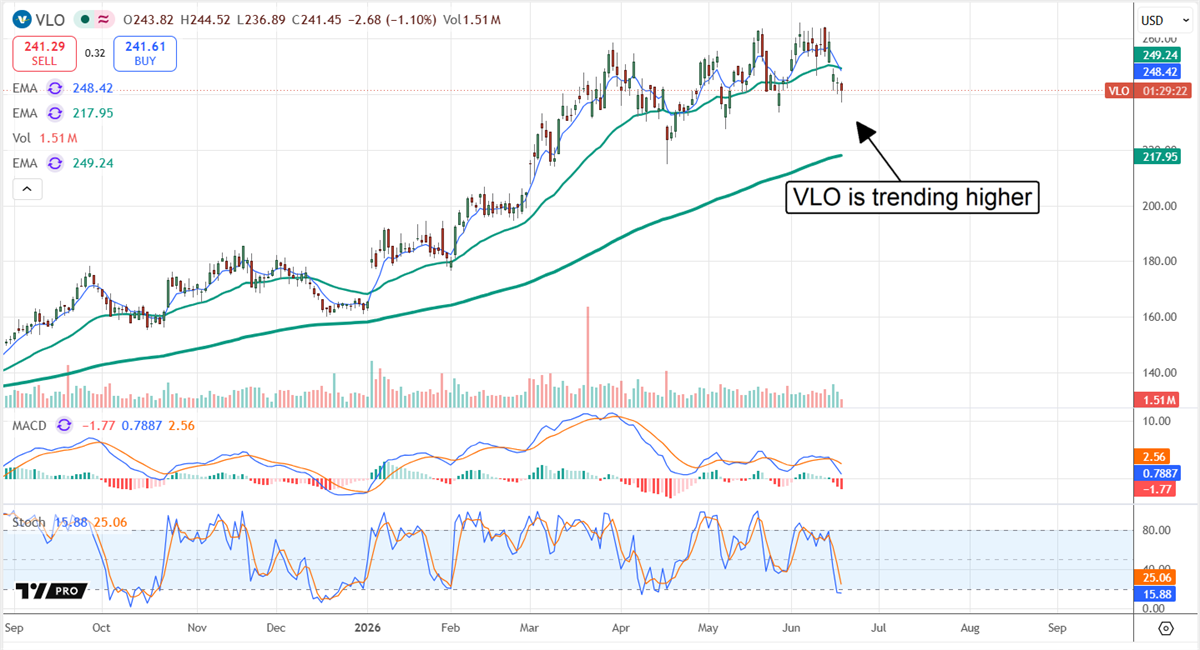This screenshot has height=650, width=1200.
Task: Click the May label on time axis
Action: pos(709,629)
